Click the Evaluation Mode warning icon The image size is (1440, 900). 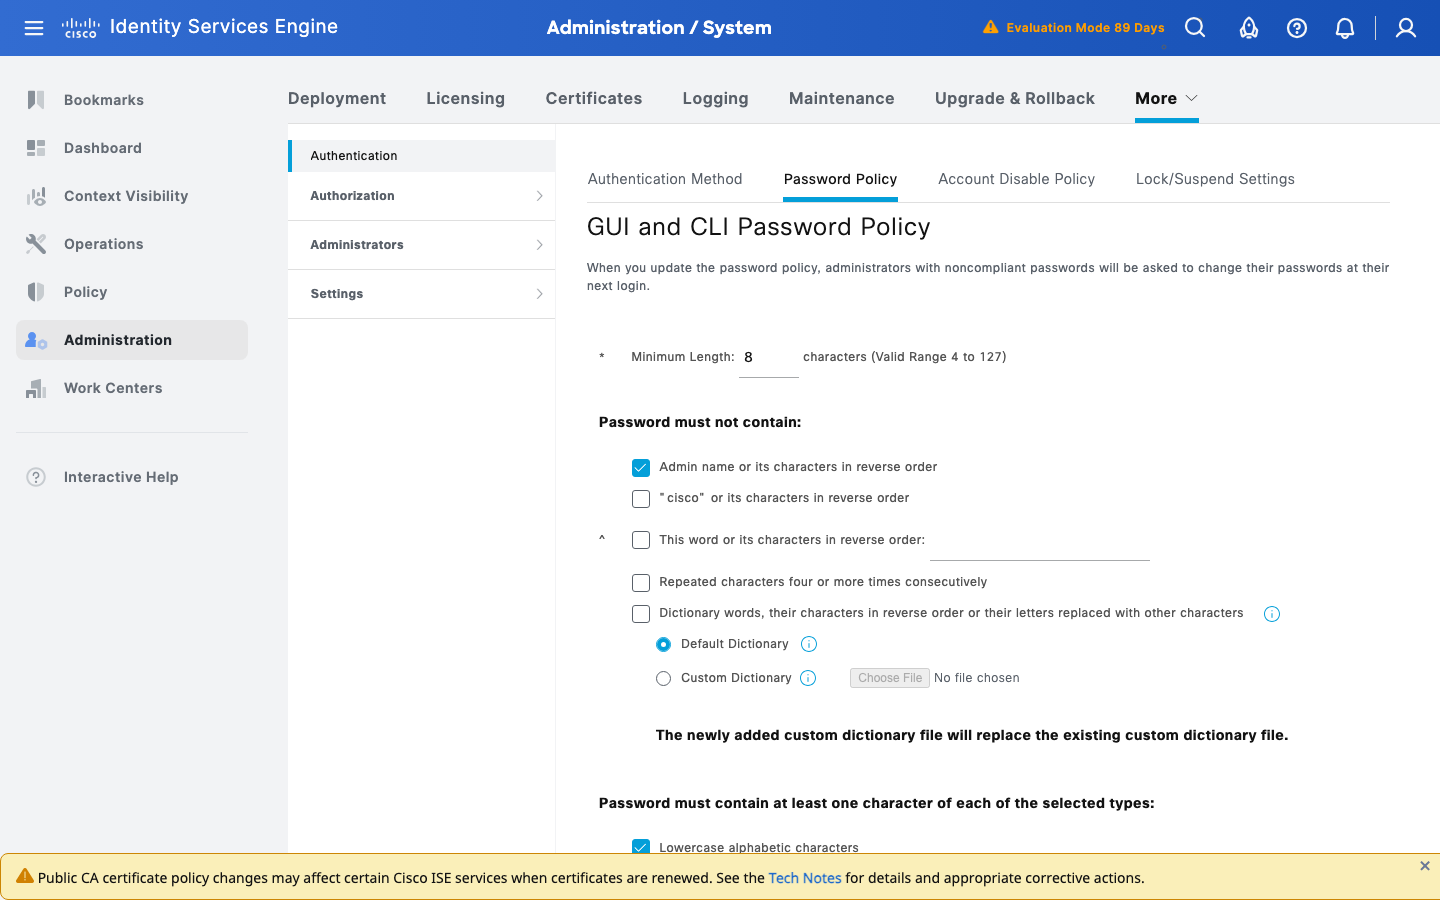pos(990,27)
